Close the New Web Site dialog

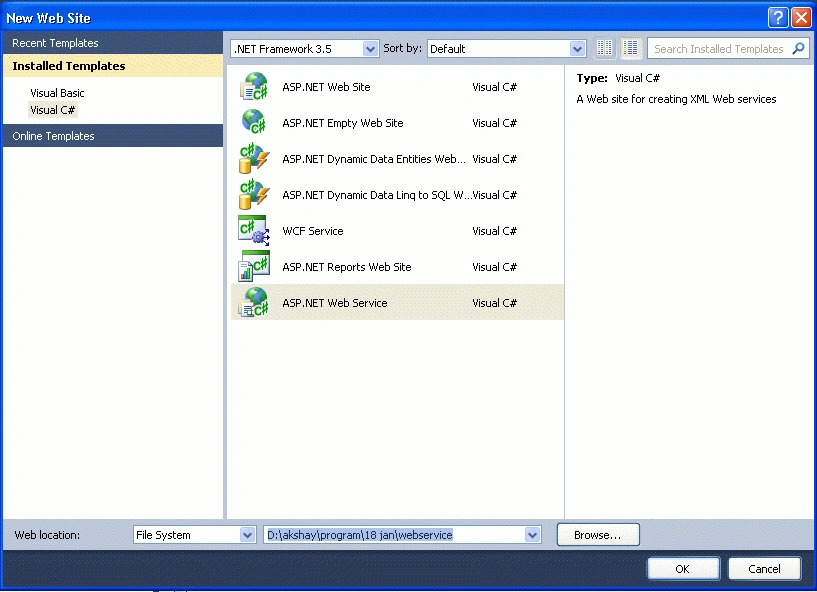[801, 18]
